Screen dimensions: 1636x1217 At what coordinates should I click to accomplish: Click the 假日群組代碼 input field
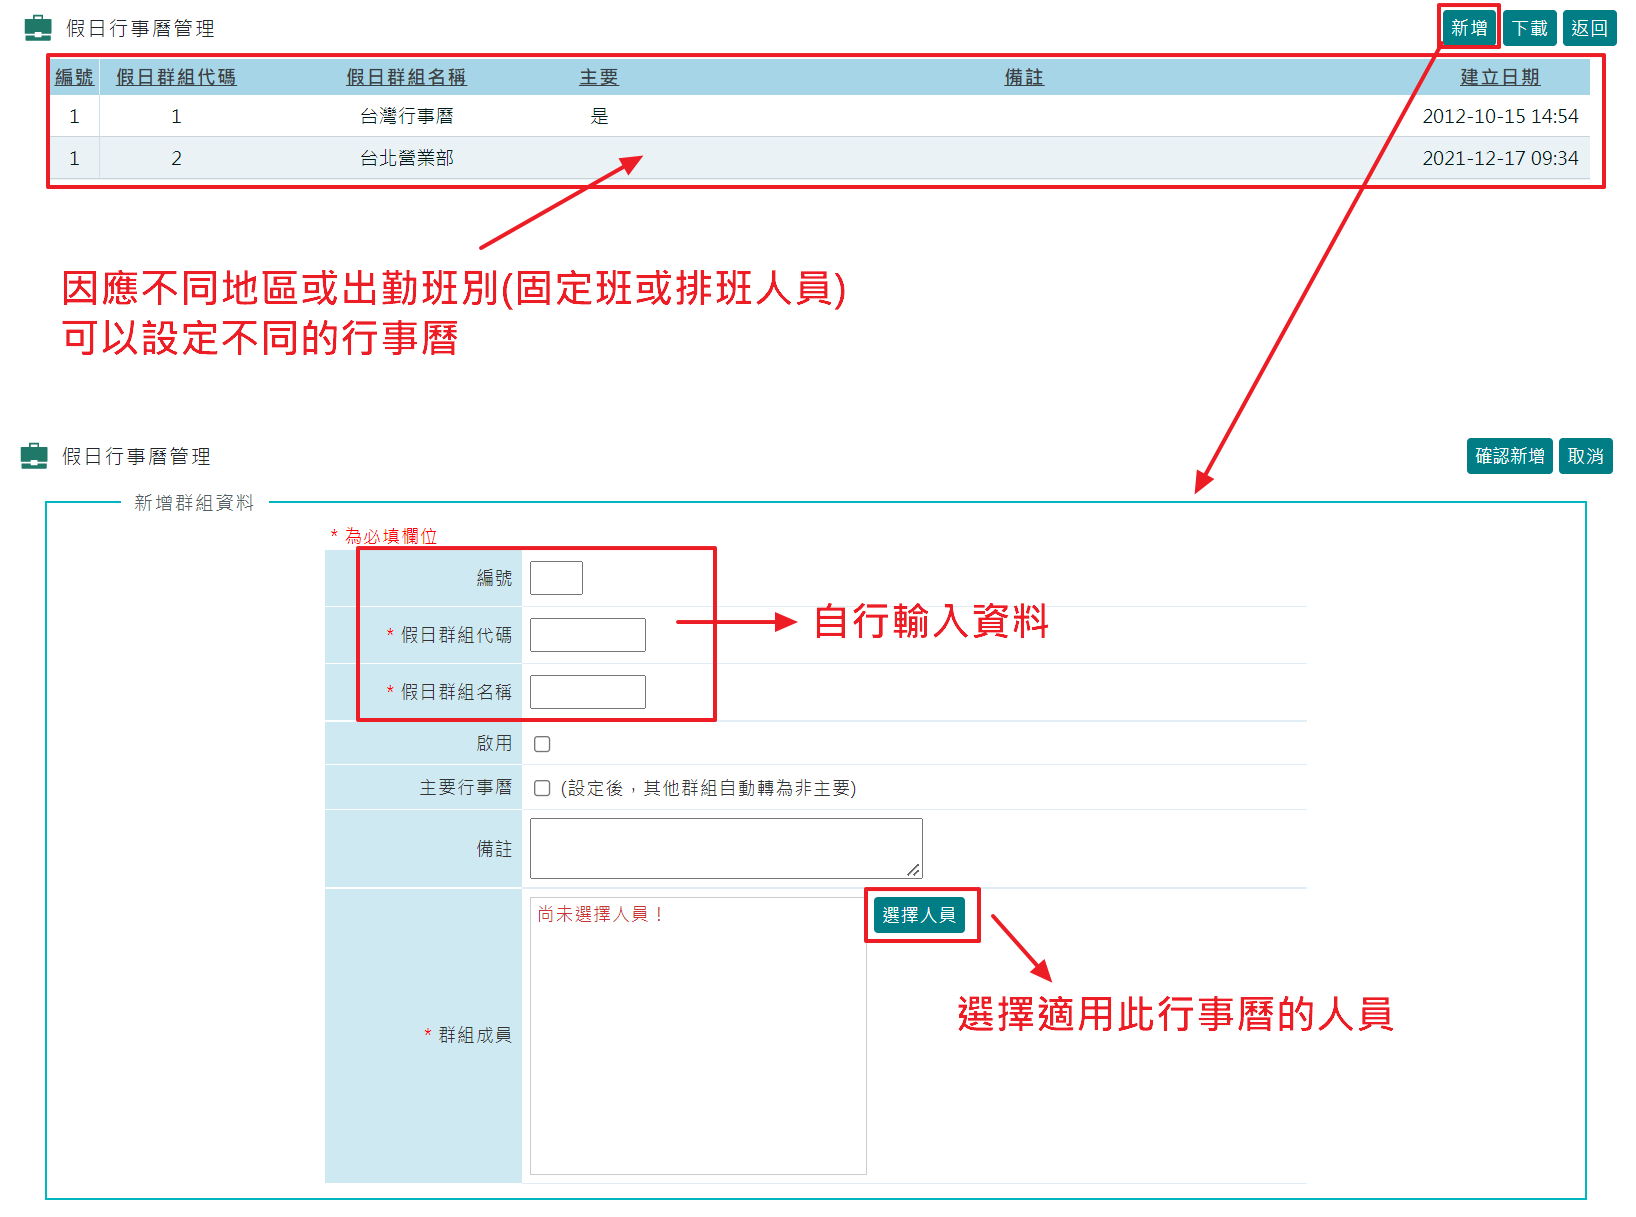click(588, 634)
